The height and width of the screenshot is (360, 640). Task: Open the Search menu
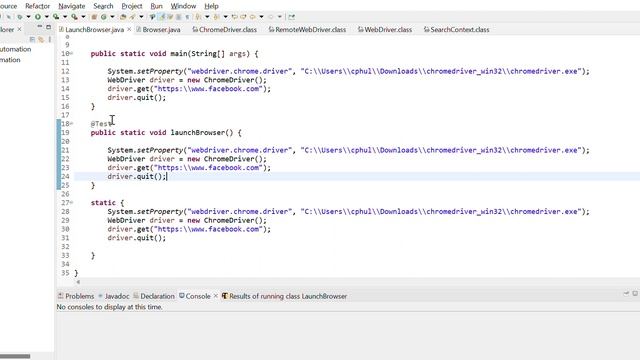(103, 6)
